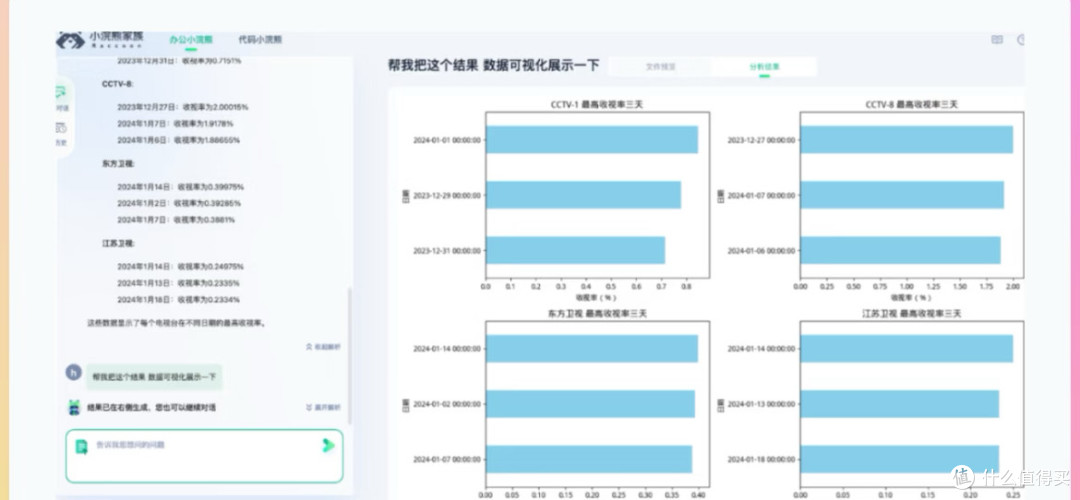The width and height of the screenshot is (1080, 500).
Task: Click the raccoon bot avatar beside 结果已在右侧生成
Action: pos(74,407)
